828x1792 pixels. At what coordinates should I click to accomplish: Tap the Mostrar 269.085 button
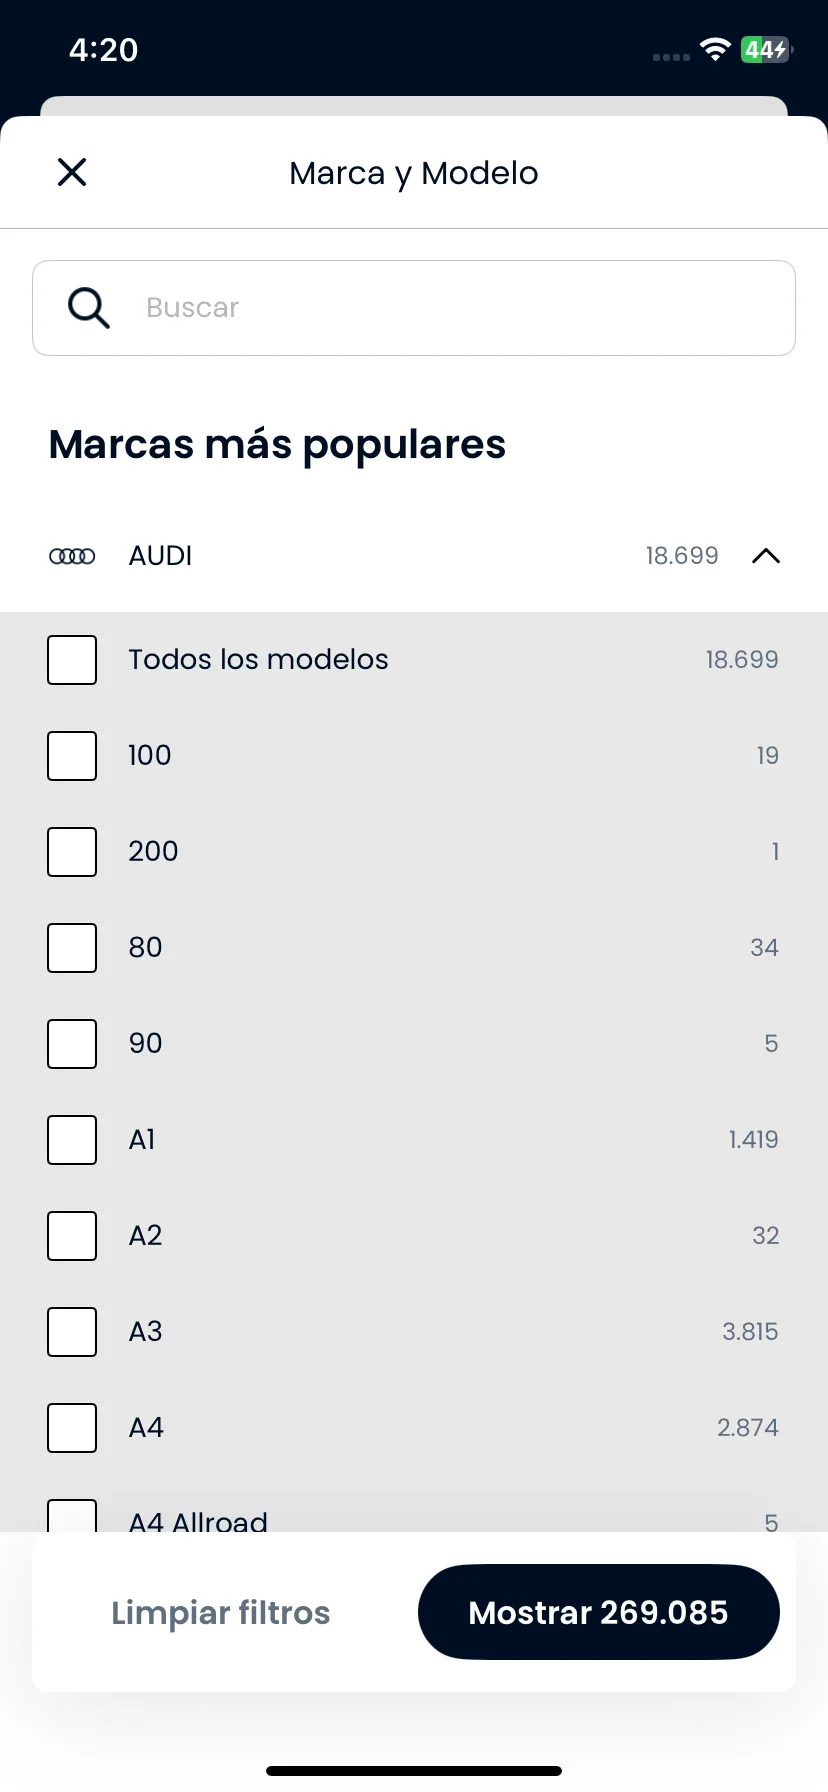[598, 1612]
